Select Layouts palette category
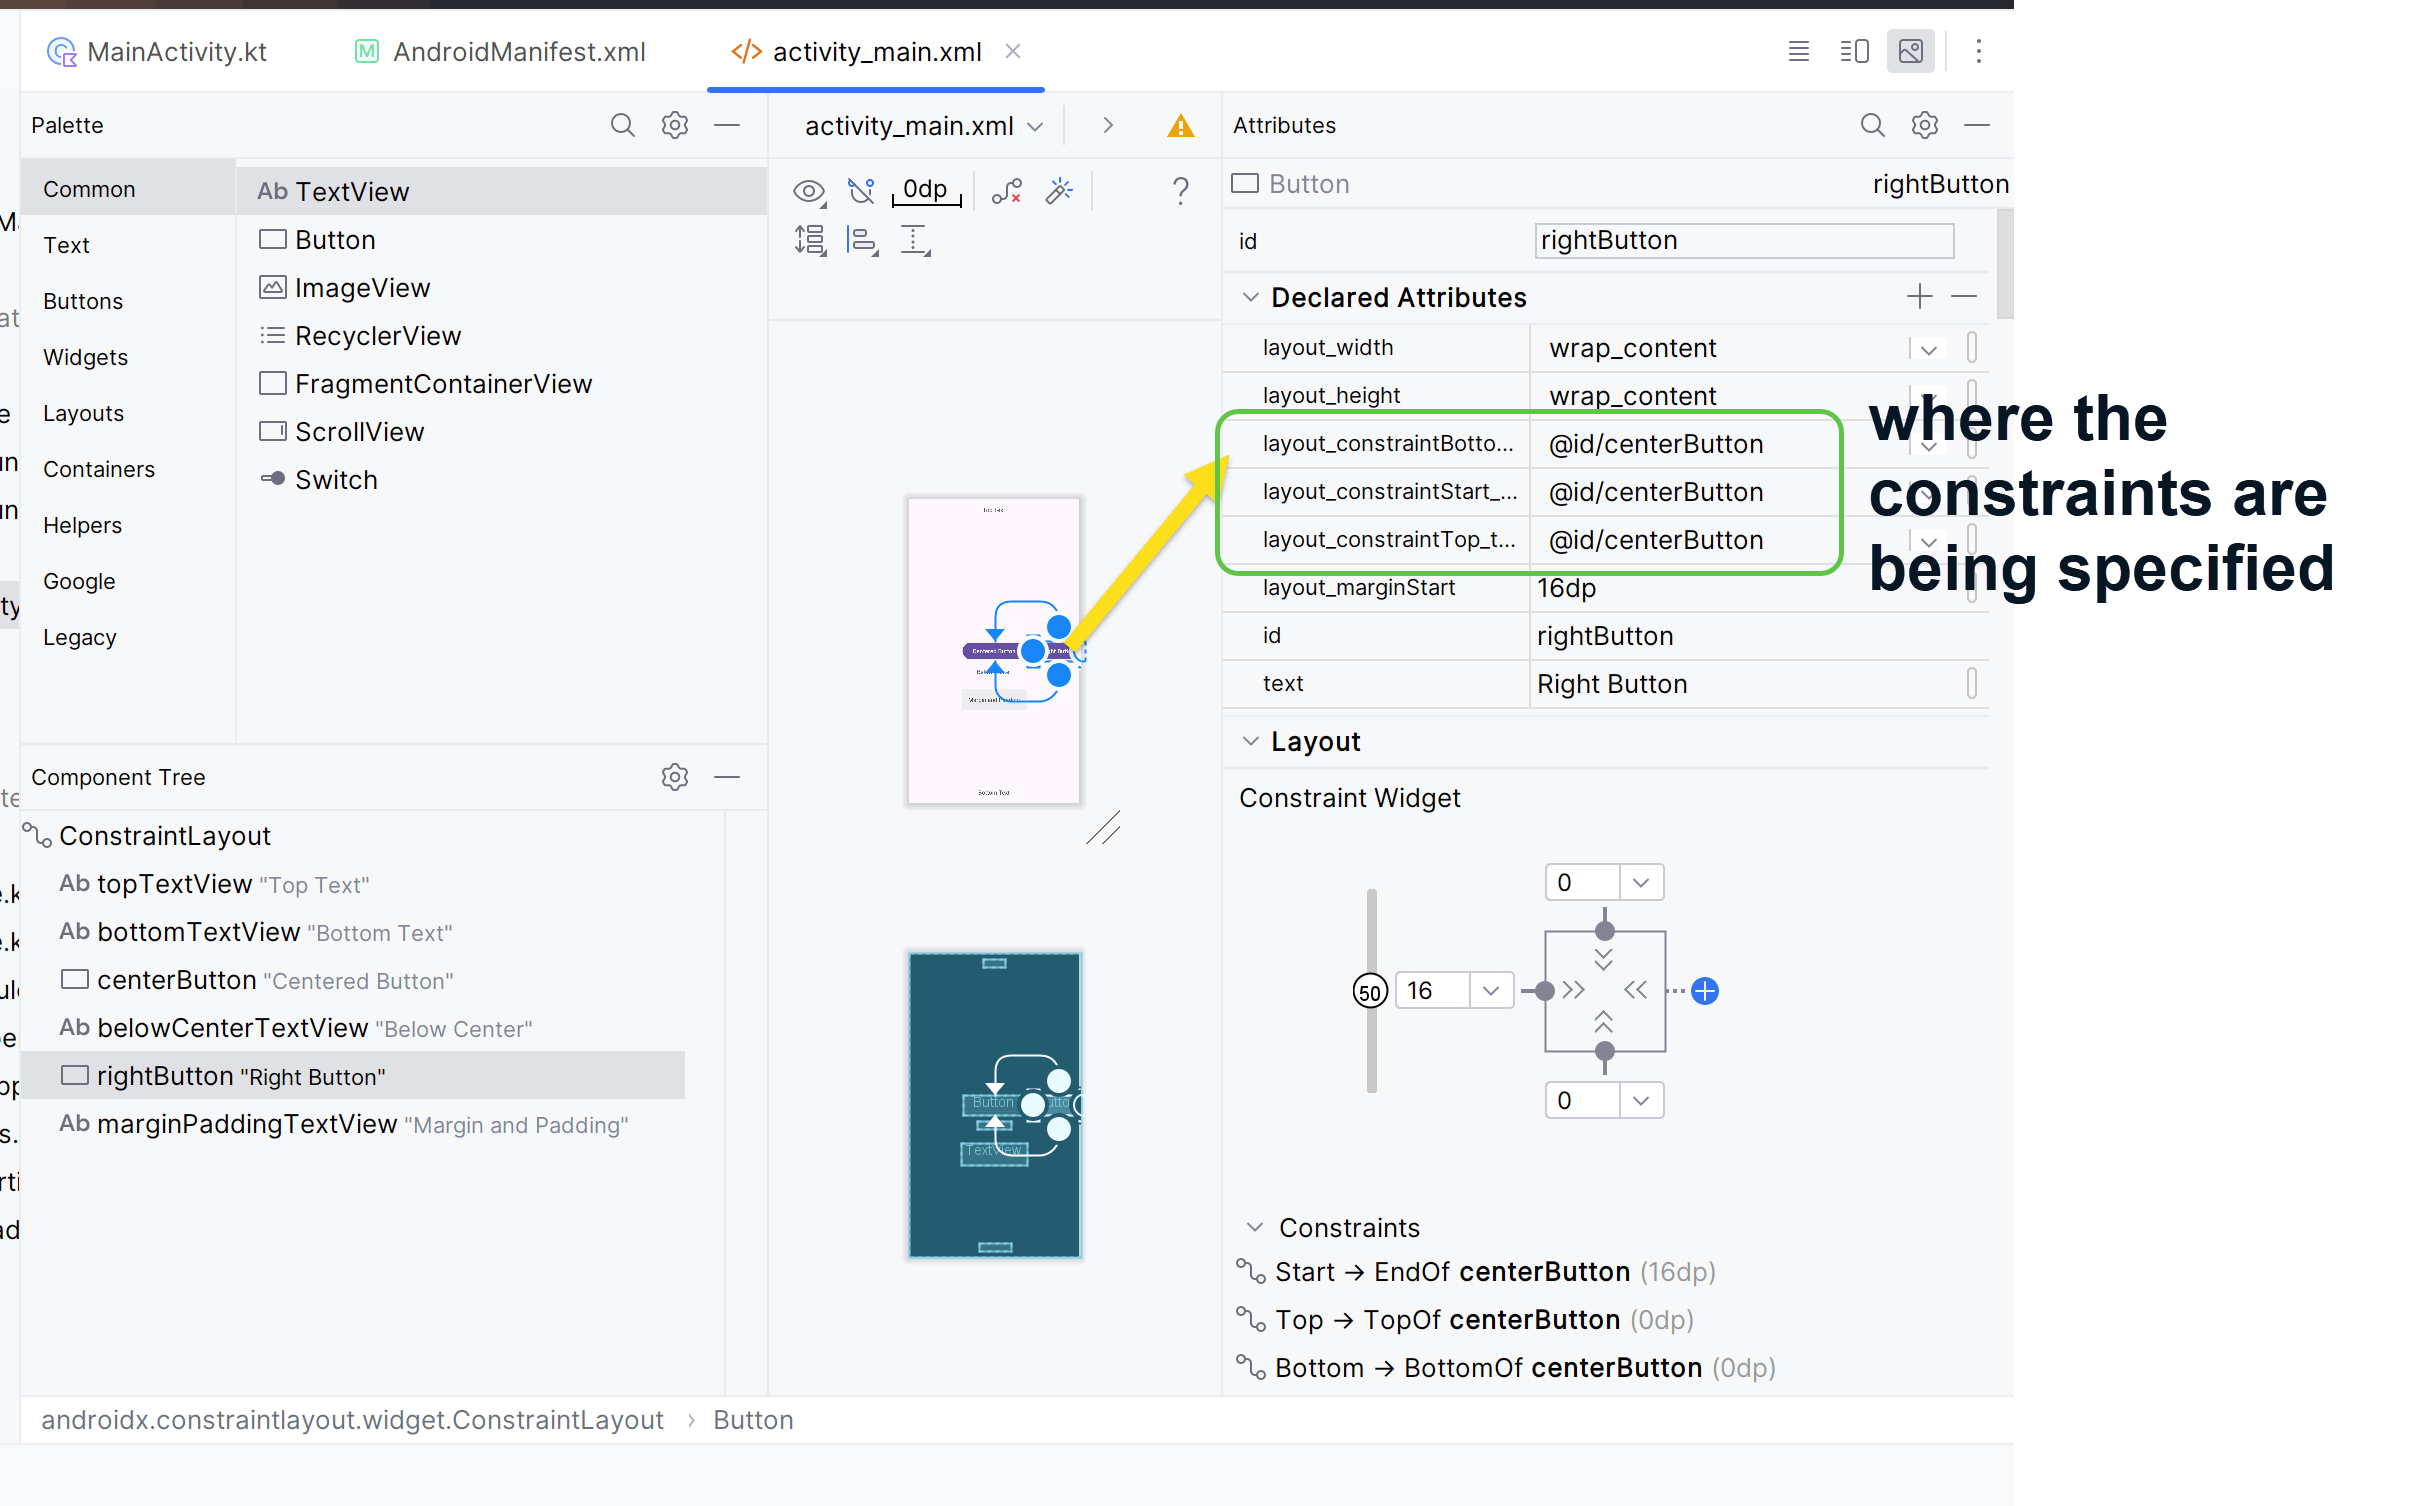 click(128, 413)
